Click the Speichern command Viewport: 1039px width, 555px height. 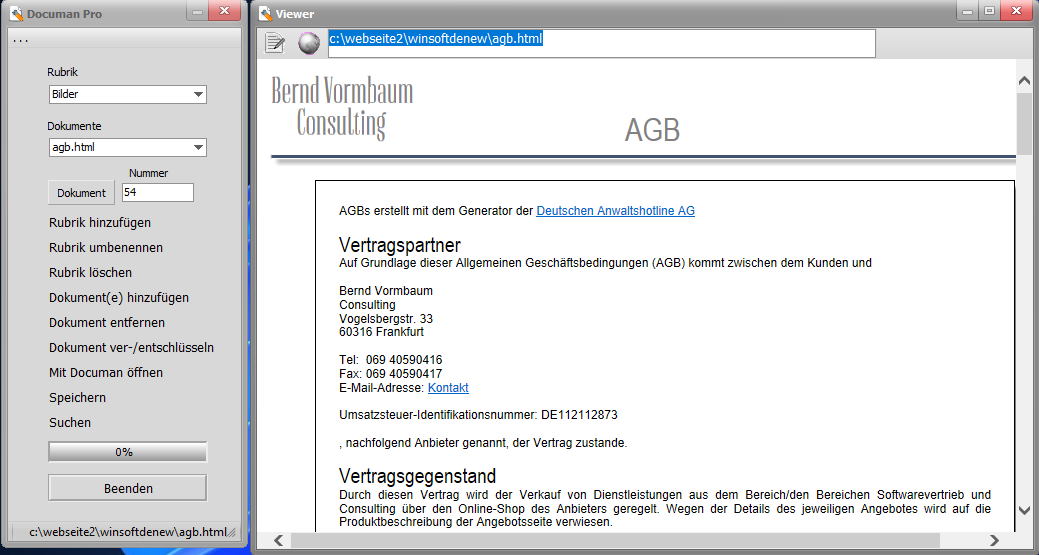click(78, 397)
